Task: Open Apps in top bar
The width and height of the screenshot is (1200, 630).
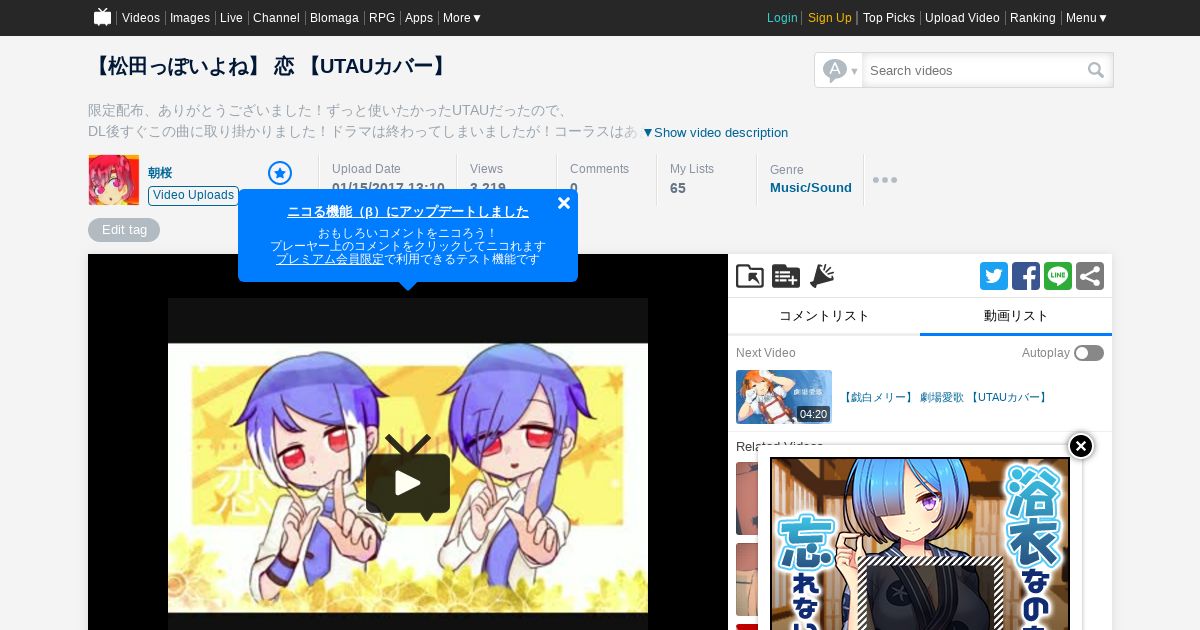Action: 419,18
